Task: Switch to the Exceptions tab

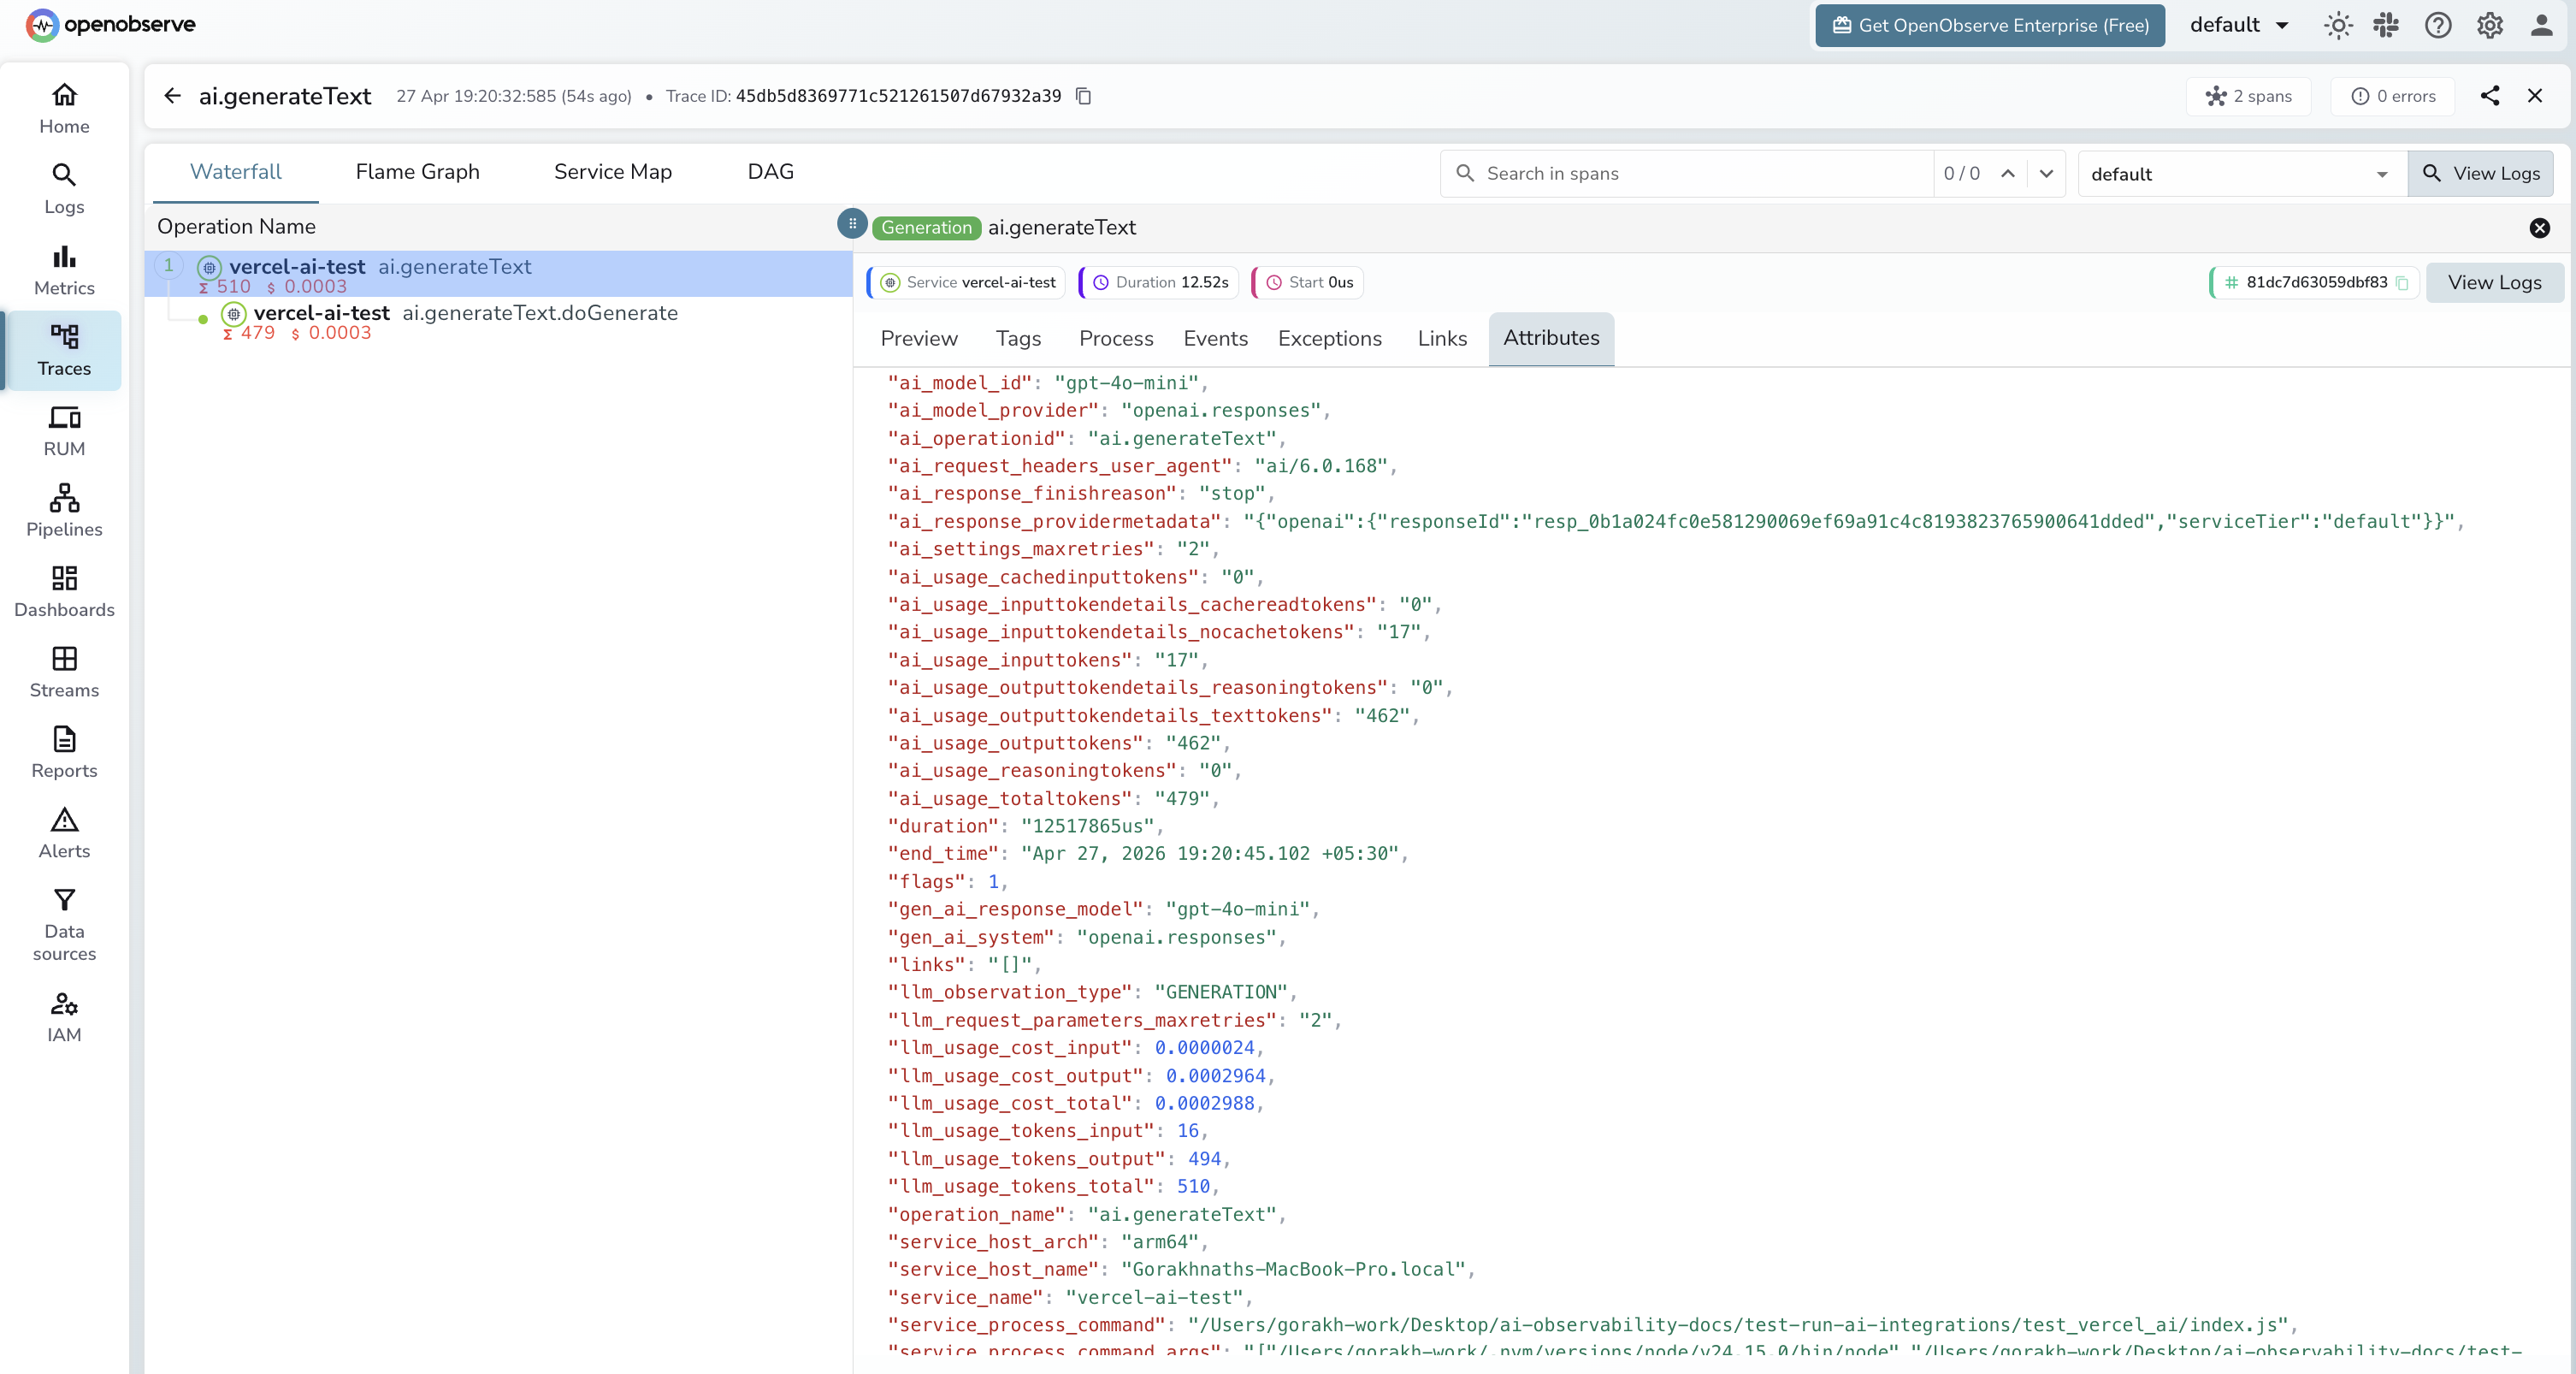Action: pyautogui.click(x=1330, y=338)
